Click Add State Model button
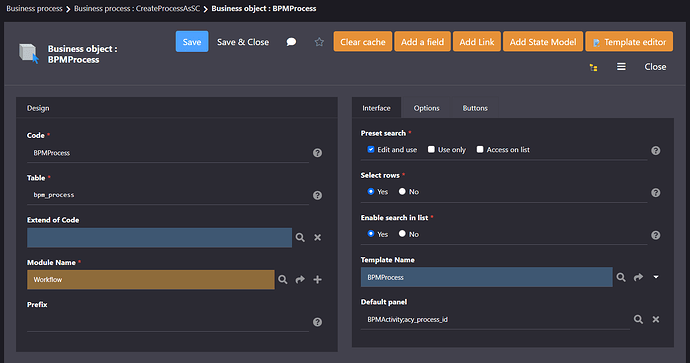Image resolution: width=690 pixels, height=363 pixels. pyautogui.click(x=543, y=42)
